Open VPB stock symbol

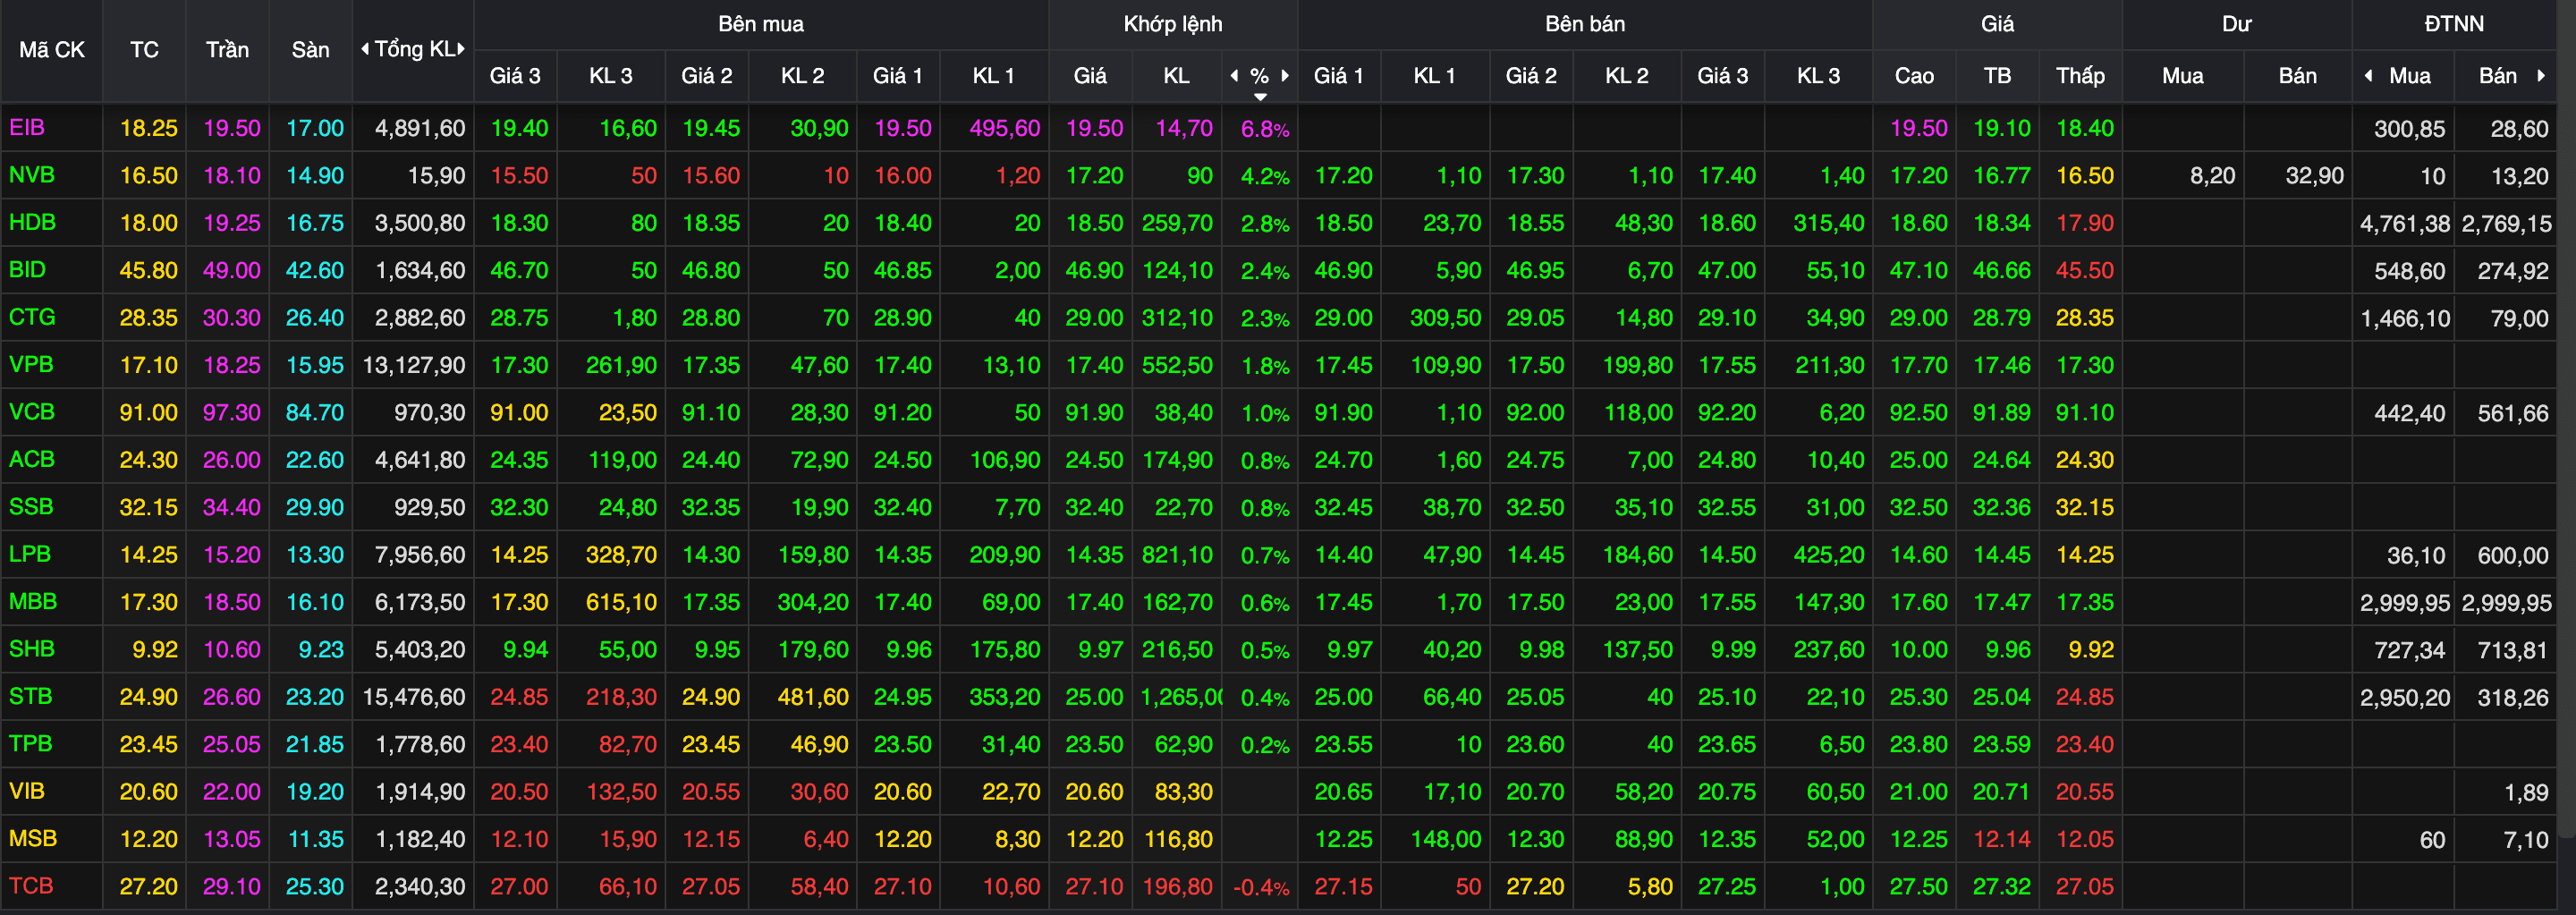31,364
